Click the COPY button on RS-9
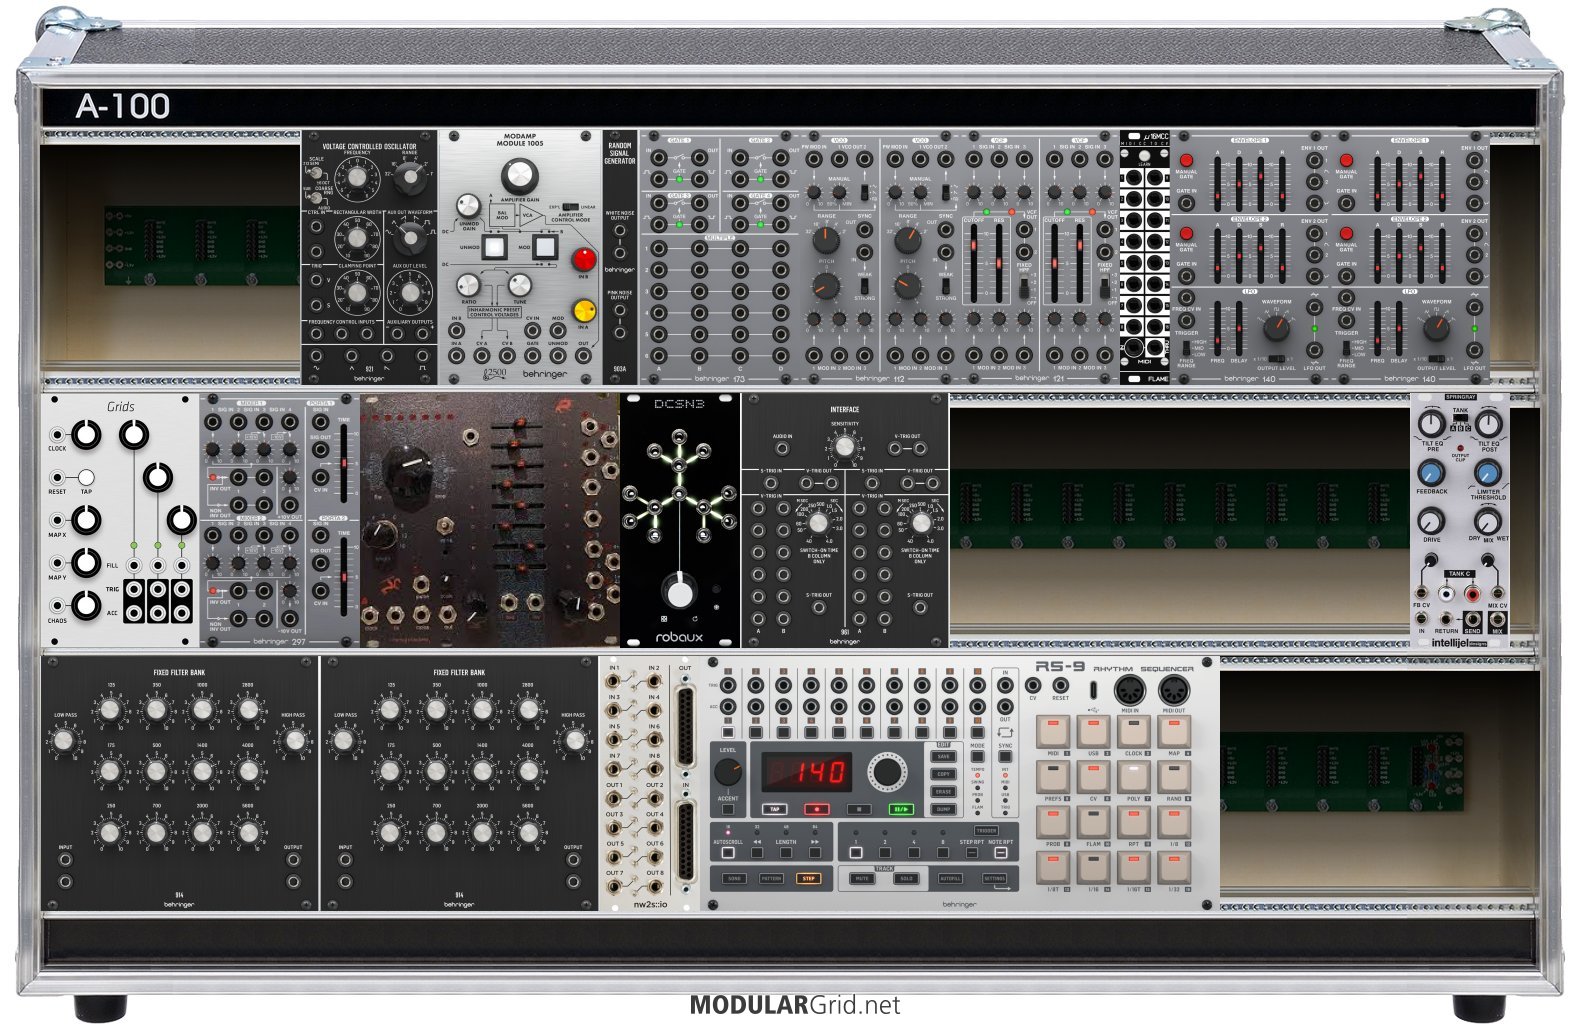1591x1026 pixels. 943,774
